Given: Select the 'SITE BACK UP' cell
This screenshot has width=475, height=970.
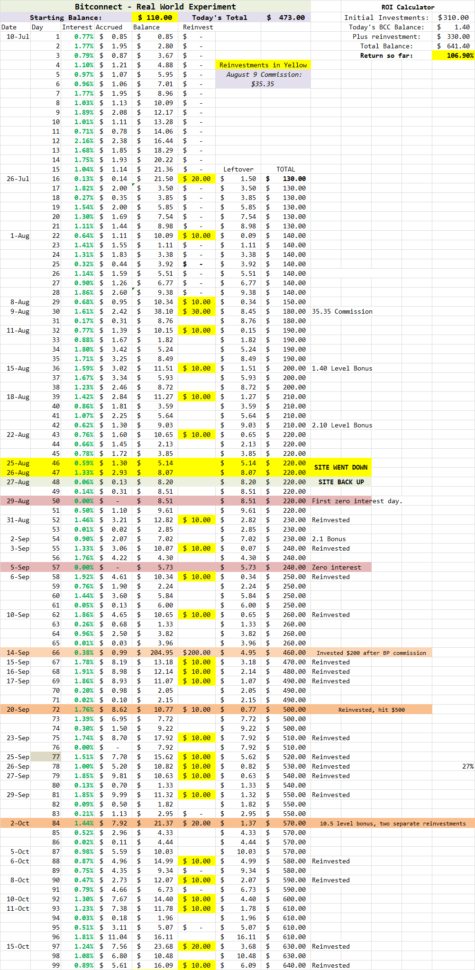Looking at the screenshot, I should (341, 481).
